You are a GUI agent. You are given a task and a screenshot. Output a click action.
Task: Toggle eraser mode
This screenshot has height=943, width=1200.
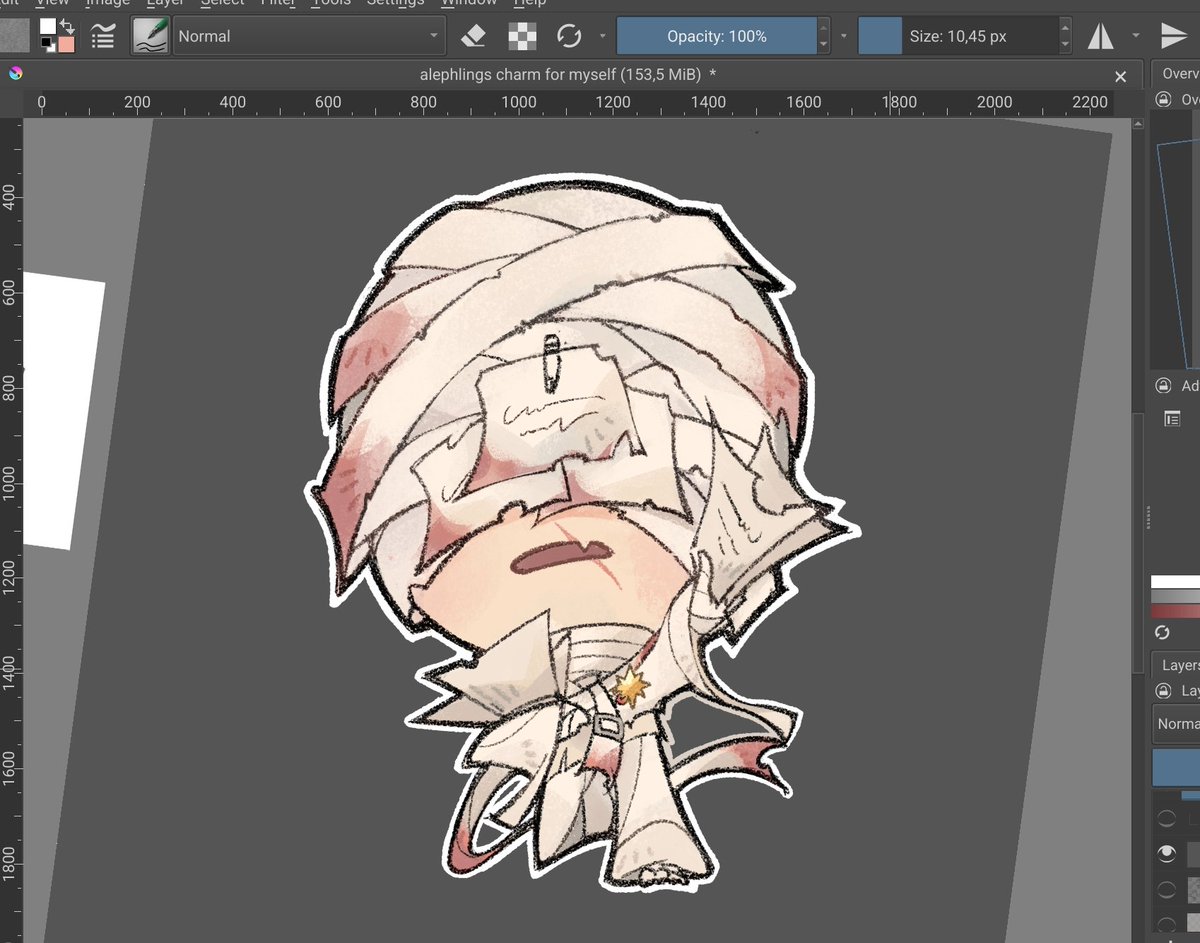pos(473,36)
